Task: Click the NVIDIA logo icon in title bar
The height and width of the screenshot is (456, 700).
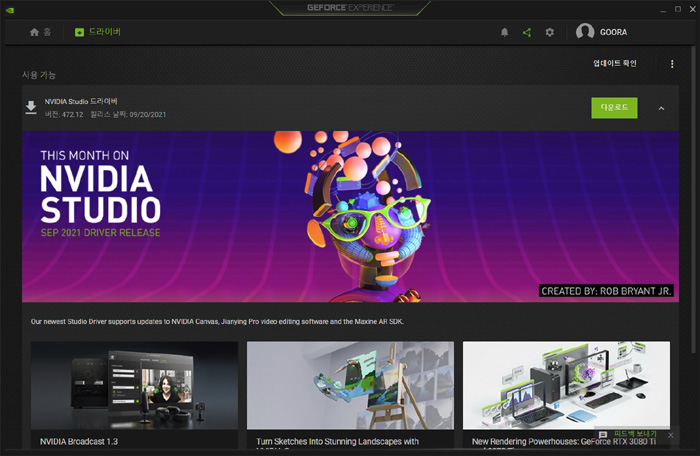Action: coord(10,9)
